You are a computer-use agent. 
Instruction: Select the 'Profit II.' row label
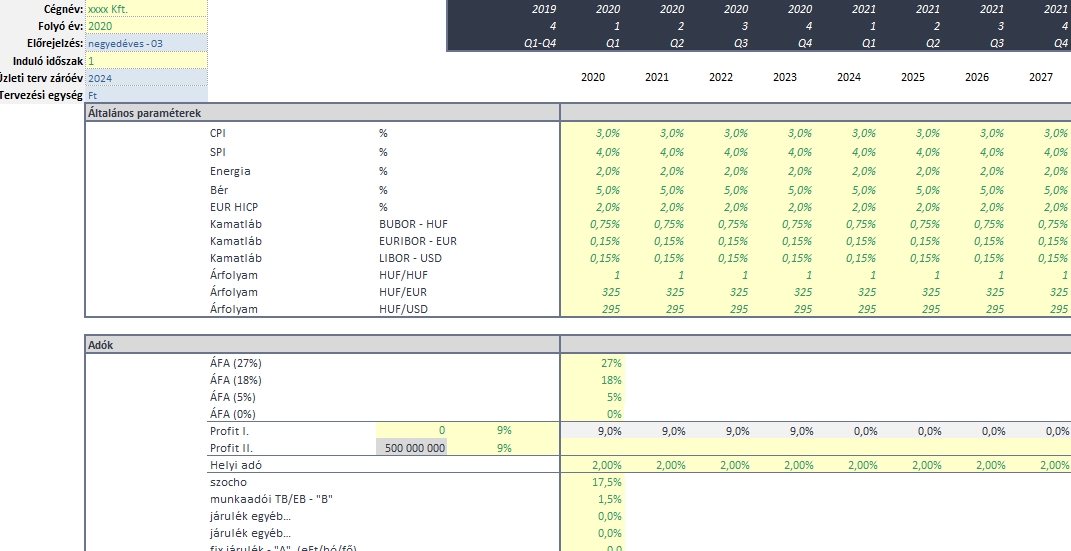[231, 448]
